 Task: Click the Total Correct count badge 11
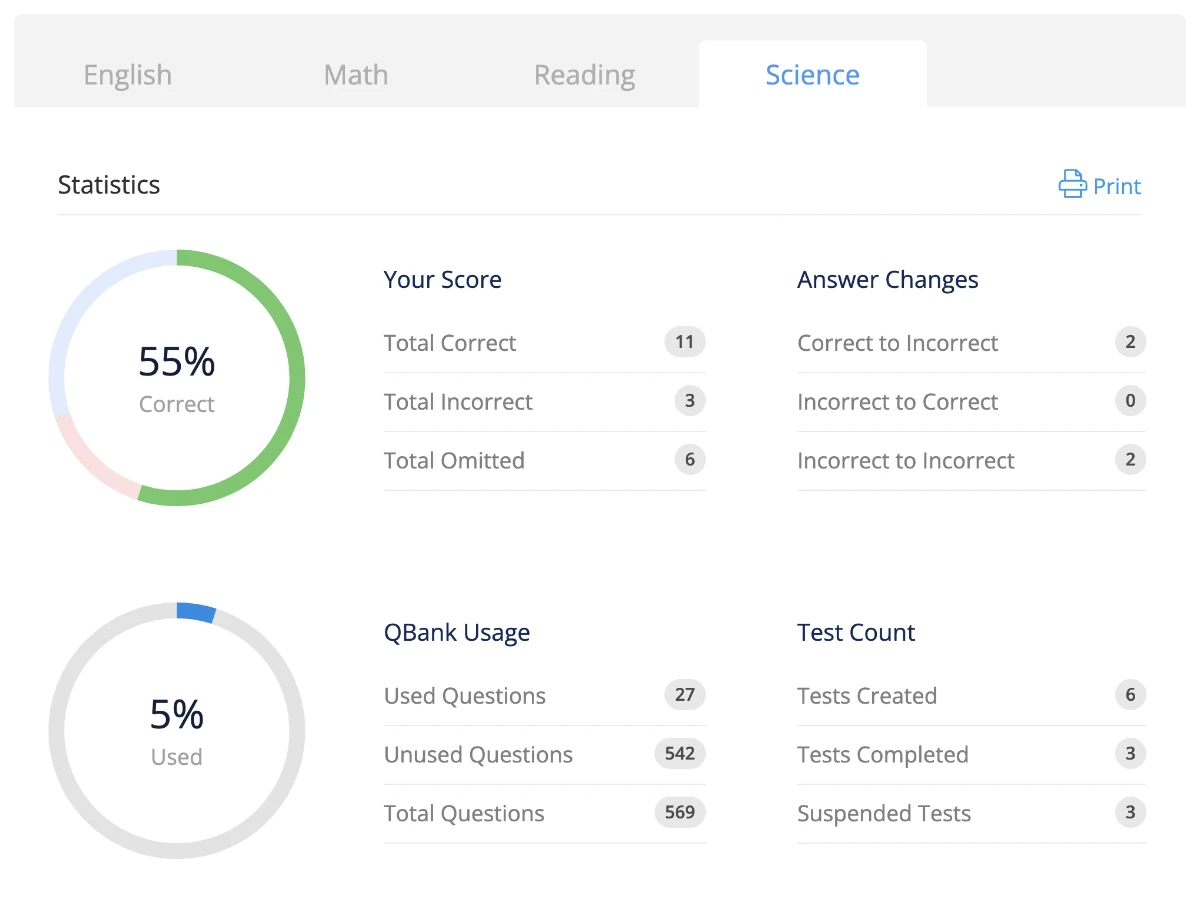point(685,342)
